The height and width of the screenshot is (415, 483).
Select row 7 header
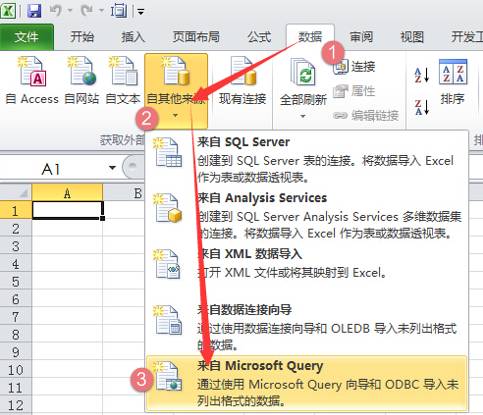(16, 316)
